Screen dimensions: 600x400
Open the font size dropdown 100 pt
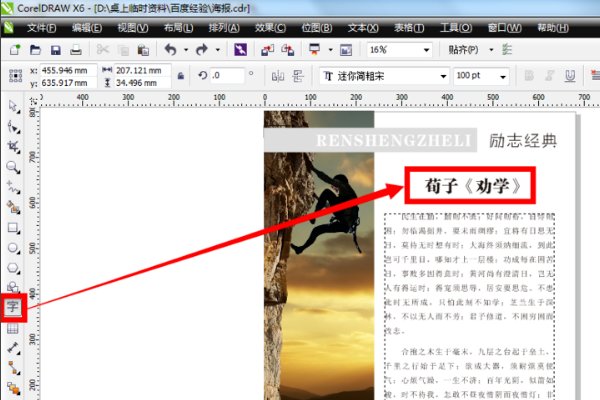503,77
